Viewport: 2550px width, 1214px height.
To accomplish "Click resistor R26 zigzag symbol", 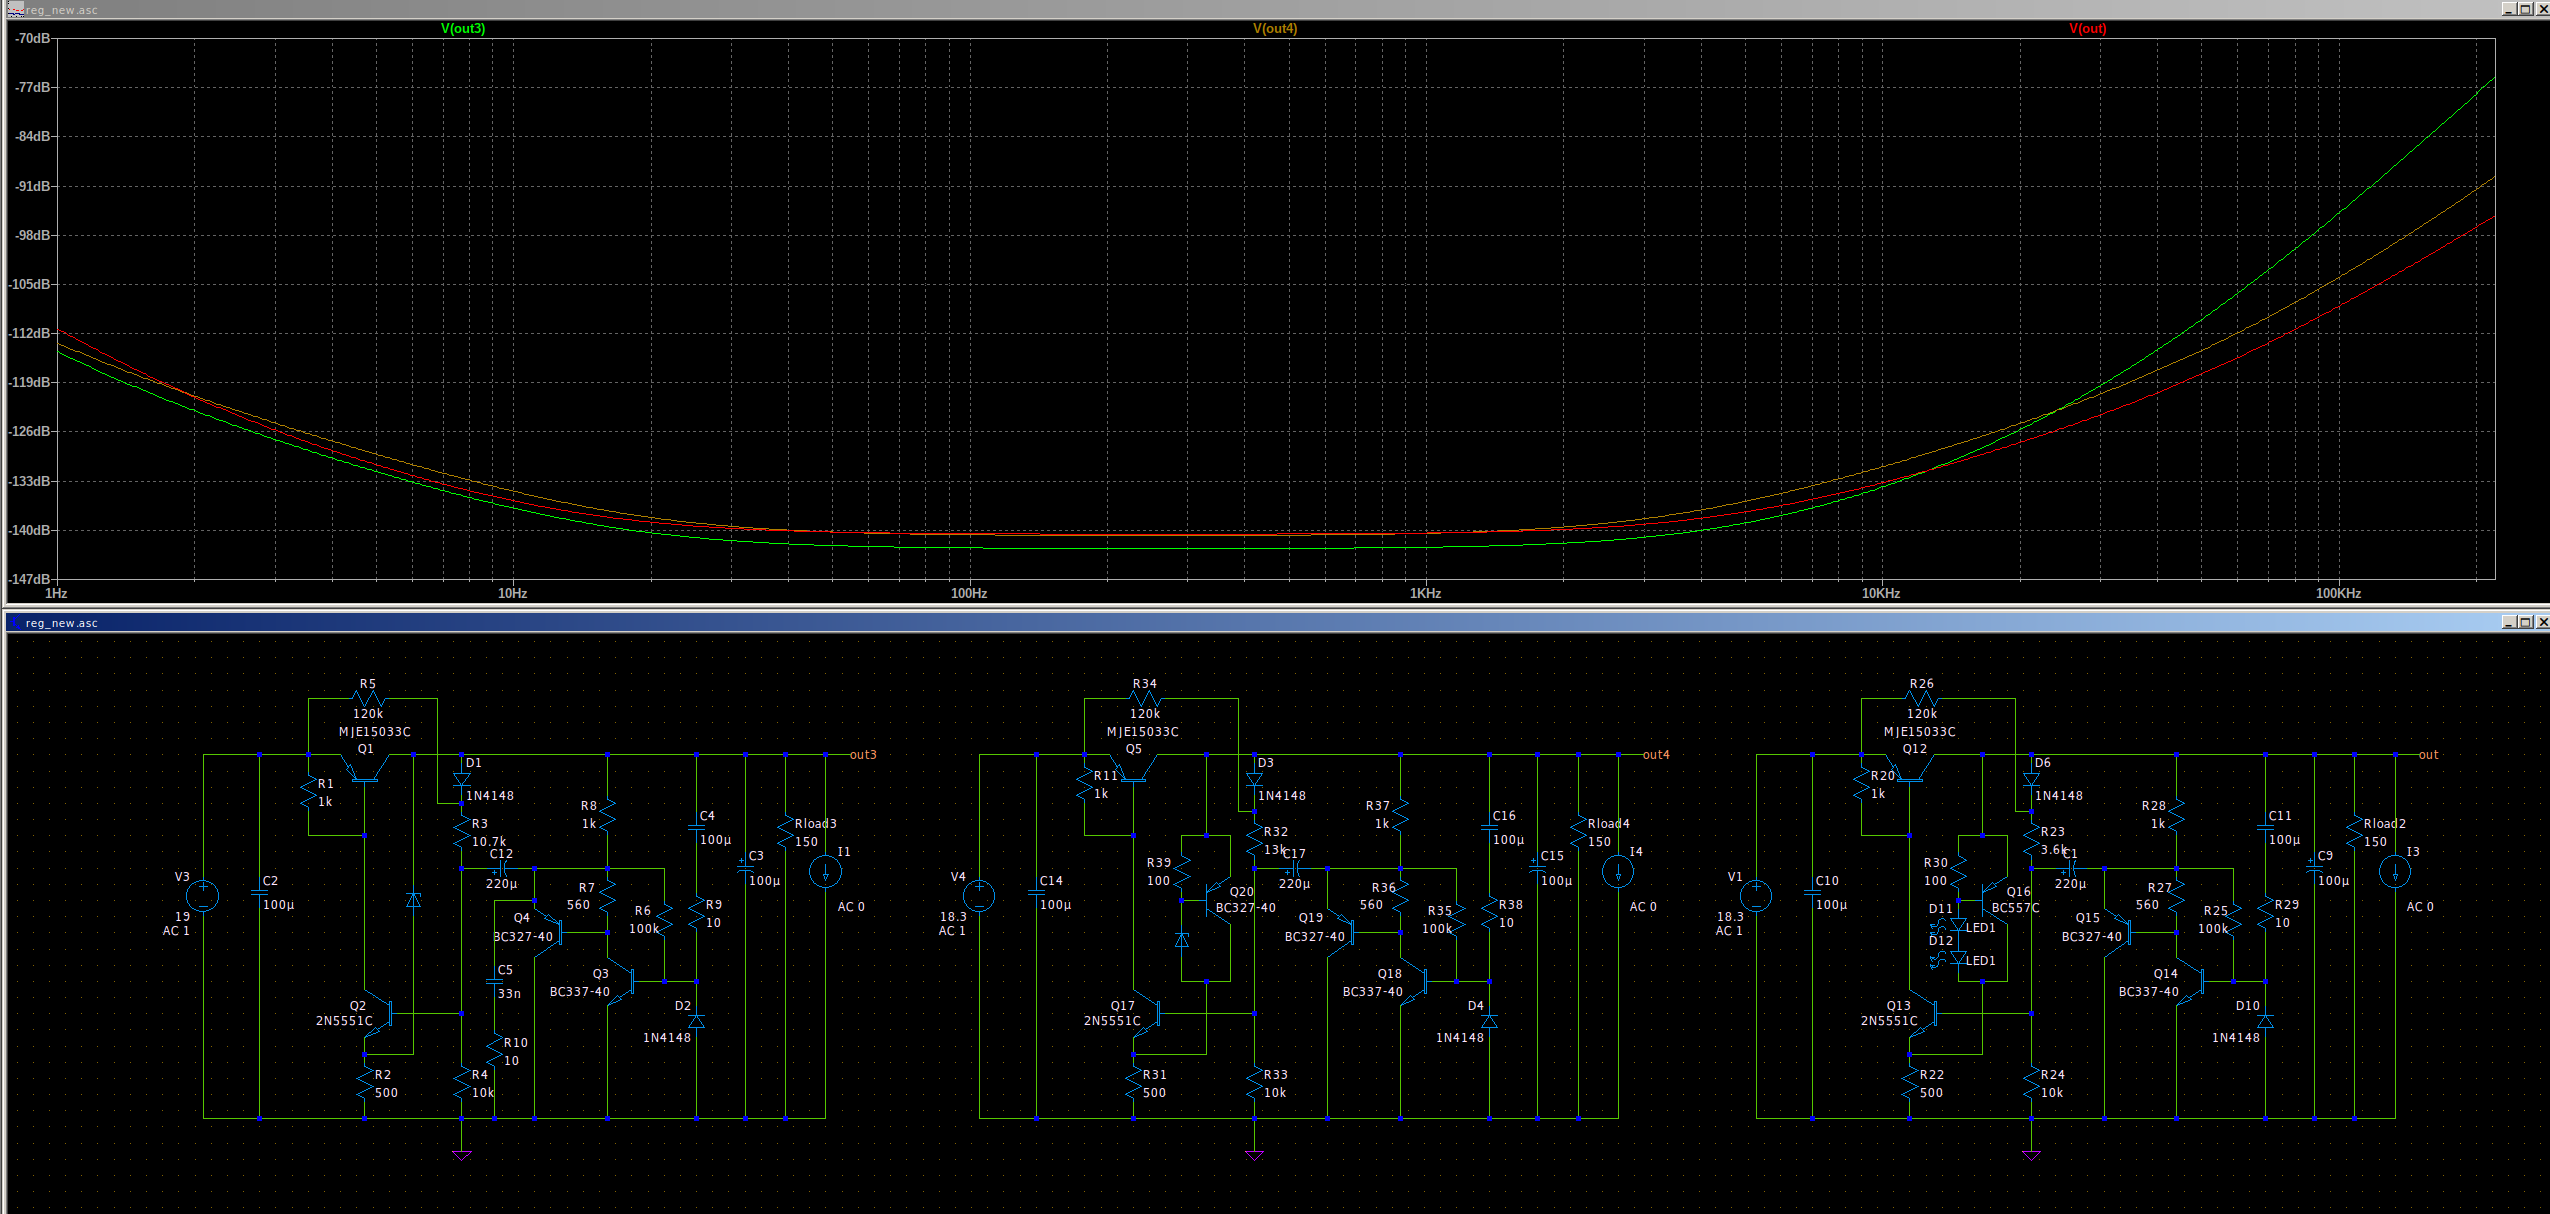I will (1921, 699).
